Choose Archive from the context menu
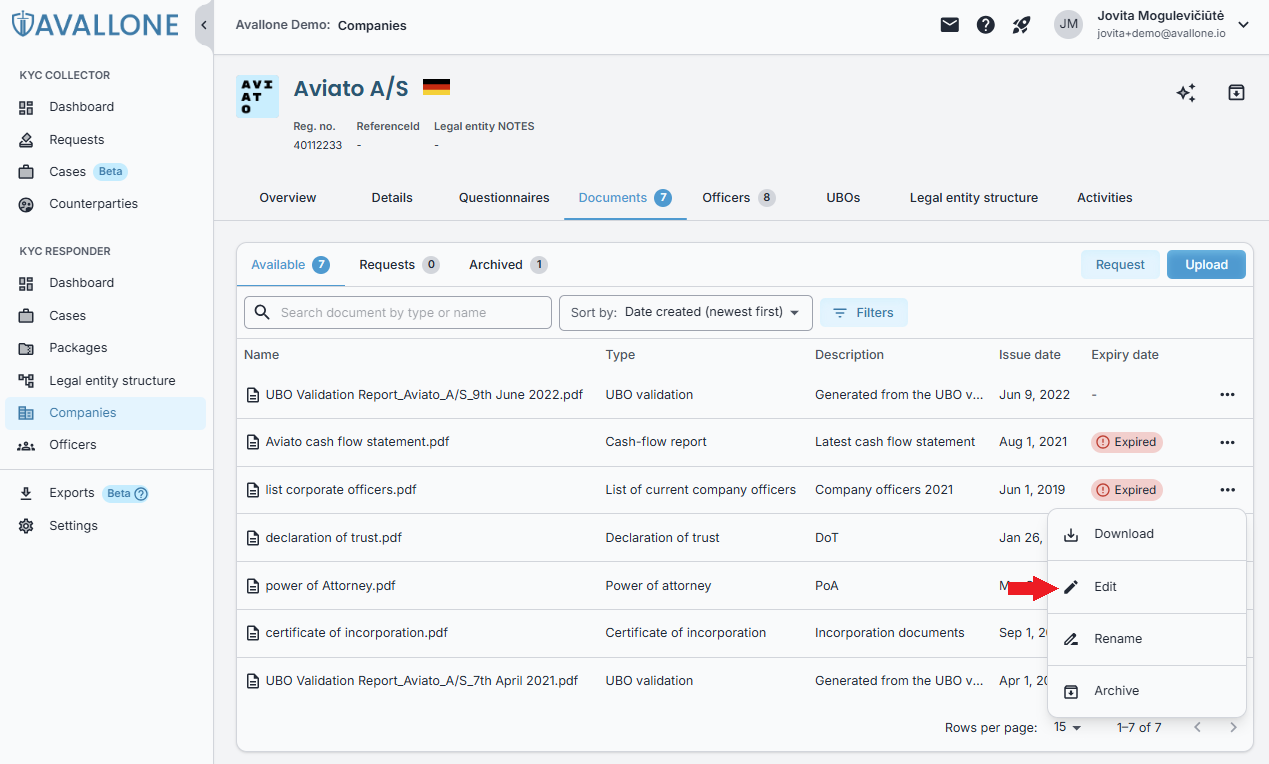 (1147, 691)
